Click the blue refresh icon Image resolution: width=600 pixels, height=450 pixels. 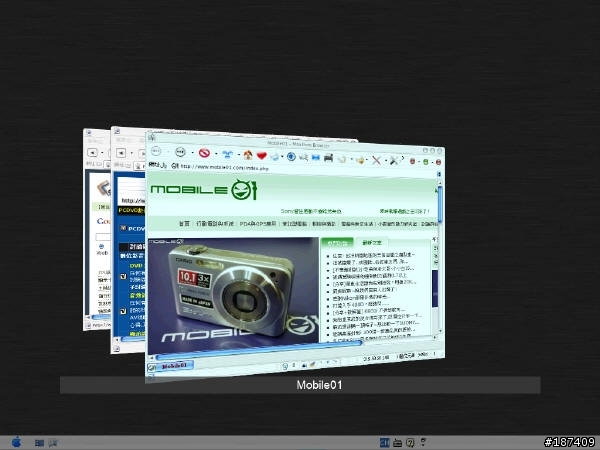click(228, 154)
